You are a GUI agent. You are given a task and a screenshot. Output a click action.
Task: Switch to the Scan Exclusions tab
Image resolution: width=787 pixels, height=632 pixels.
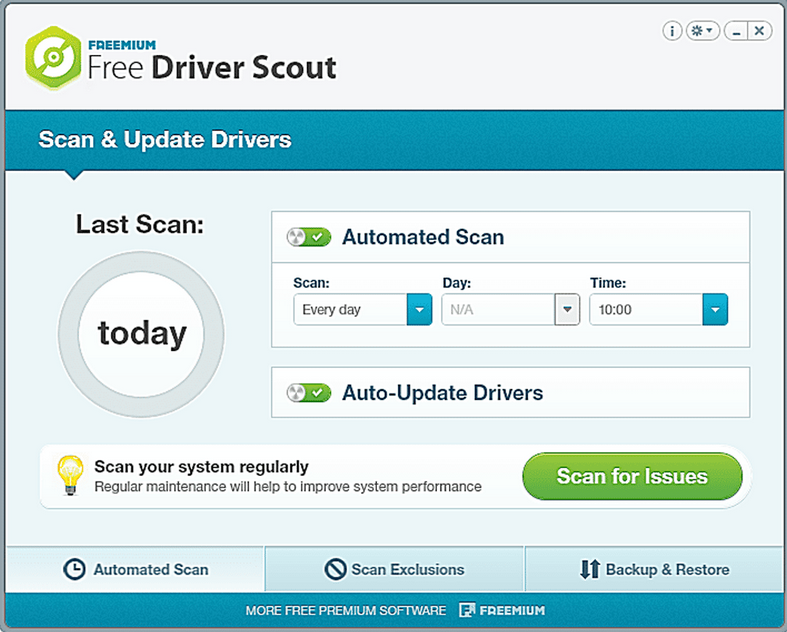point(395,569)
